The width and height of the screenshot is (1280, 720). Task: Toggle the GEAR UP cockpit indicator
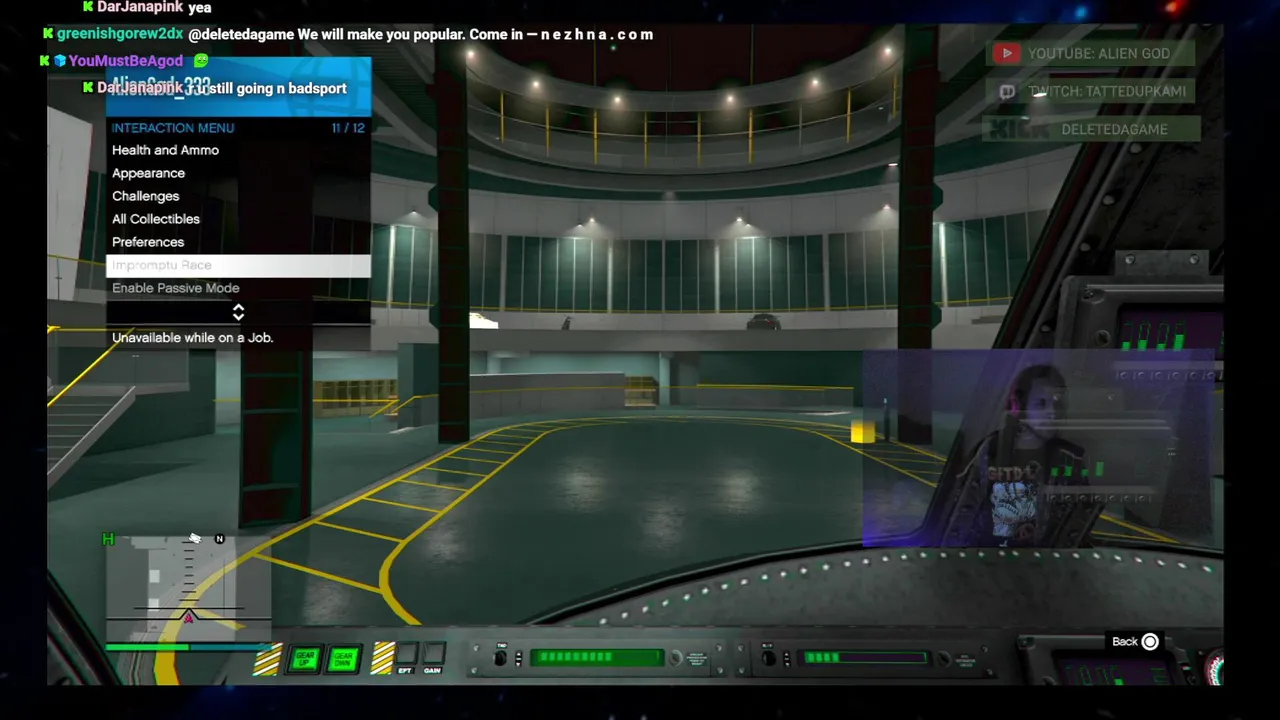[305, 659]
